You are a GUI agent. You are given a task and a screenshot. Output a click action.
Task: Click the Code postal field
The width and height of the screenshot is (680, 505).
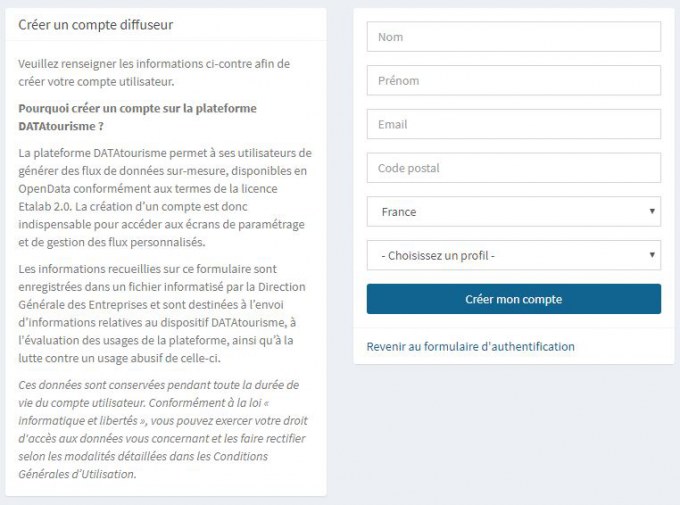(513, 168)
